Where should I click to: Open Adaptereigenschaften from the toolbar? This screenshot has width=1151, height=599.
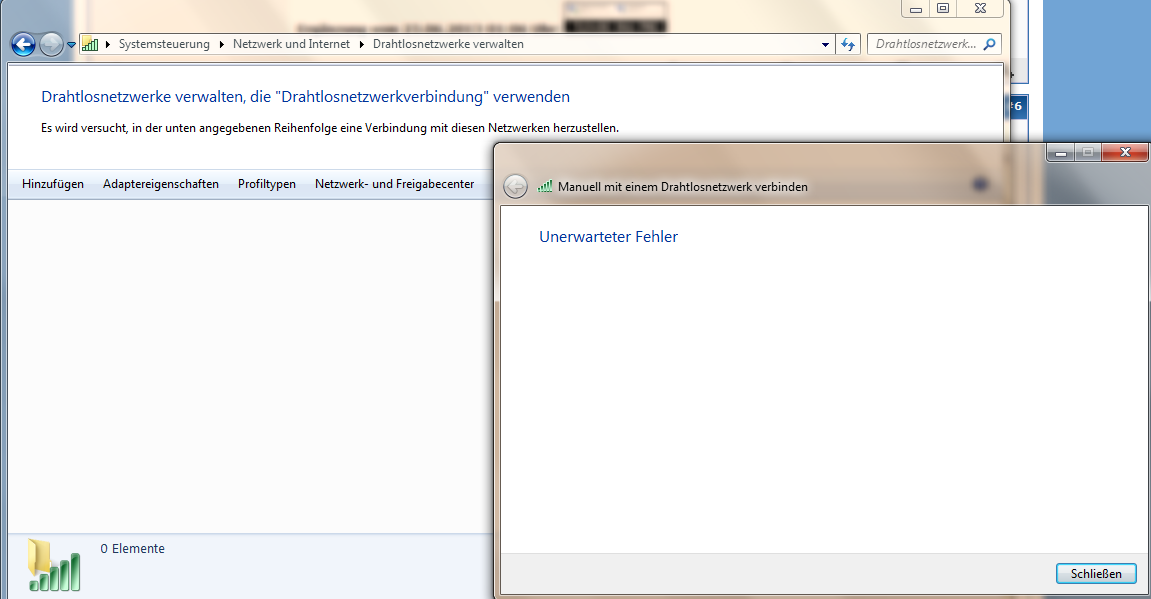click(x=161, y=184)
